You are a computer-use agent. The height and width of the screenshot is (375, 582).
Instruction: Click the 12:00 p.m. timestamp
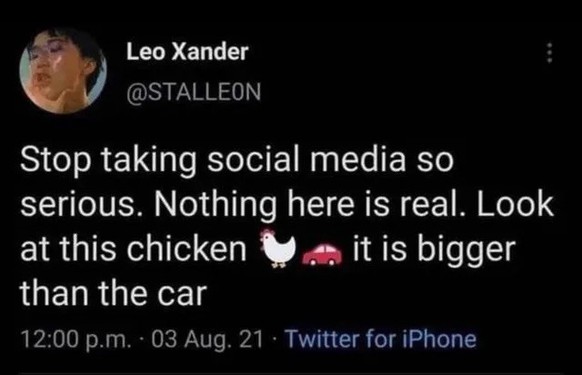point(76,340)
